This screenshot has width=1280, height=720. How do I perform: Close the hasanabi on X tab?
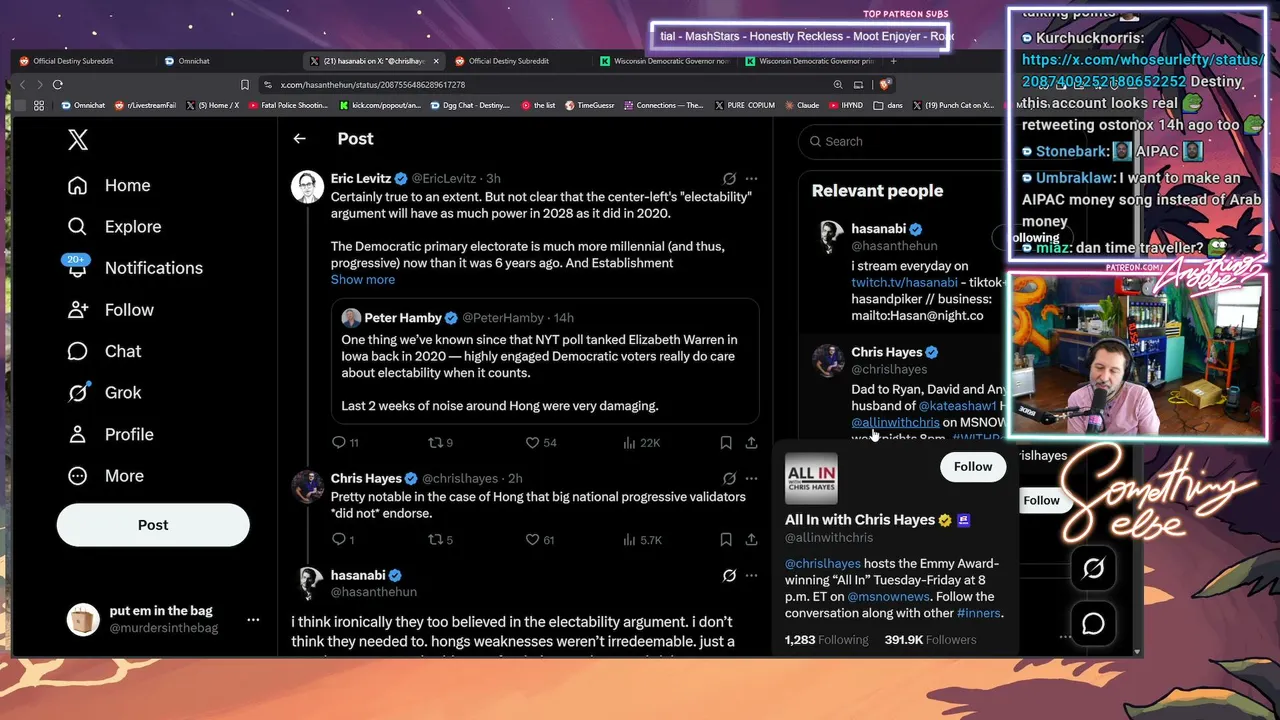point(436,61)
